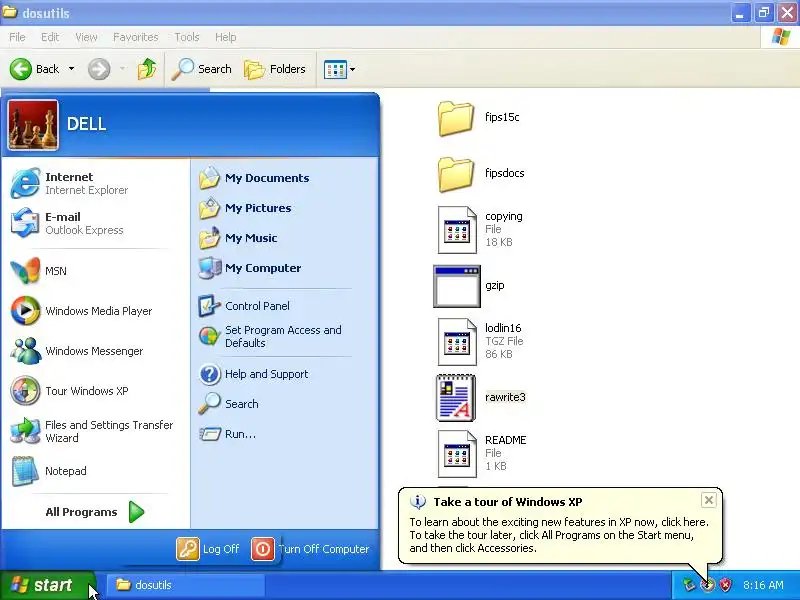Open the Help menu
Screen dimensions: 800x600
[x=225, y=37]
